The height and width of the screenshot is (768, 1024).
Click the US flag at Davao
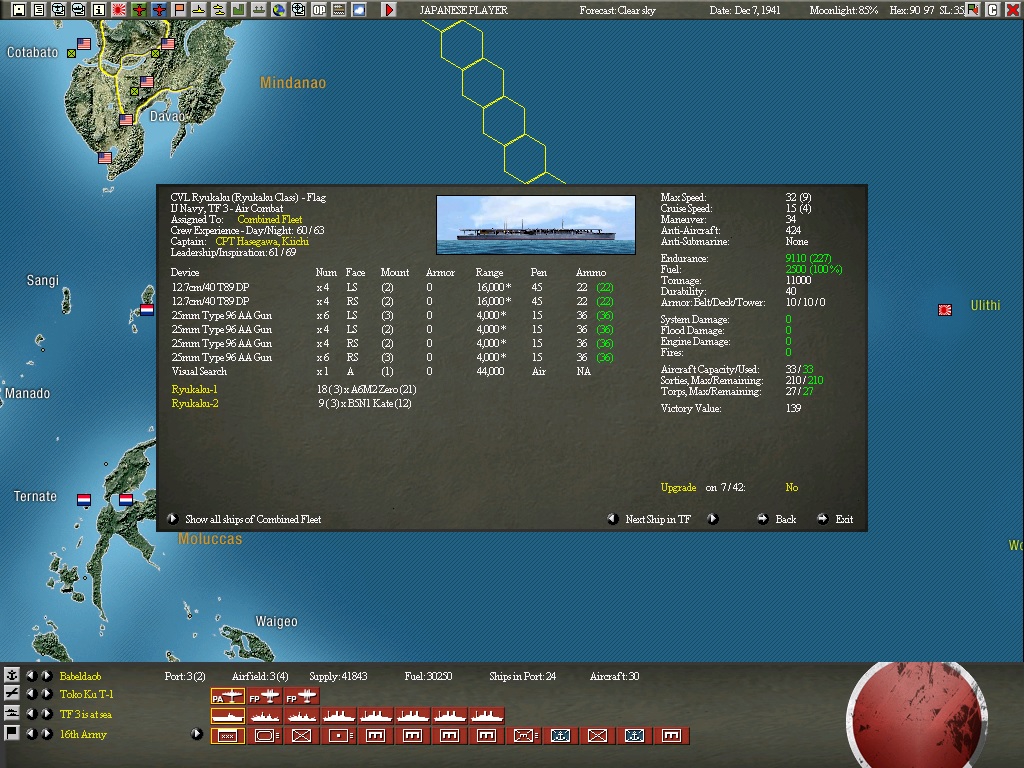(x=126, y=120)
